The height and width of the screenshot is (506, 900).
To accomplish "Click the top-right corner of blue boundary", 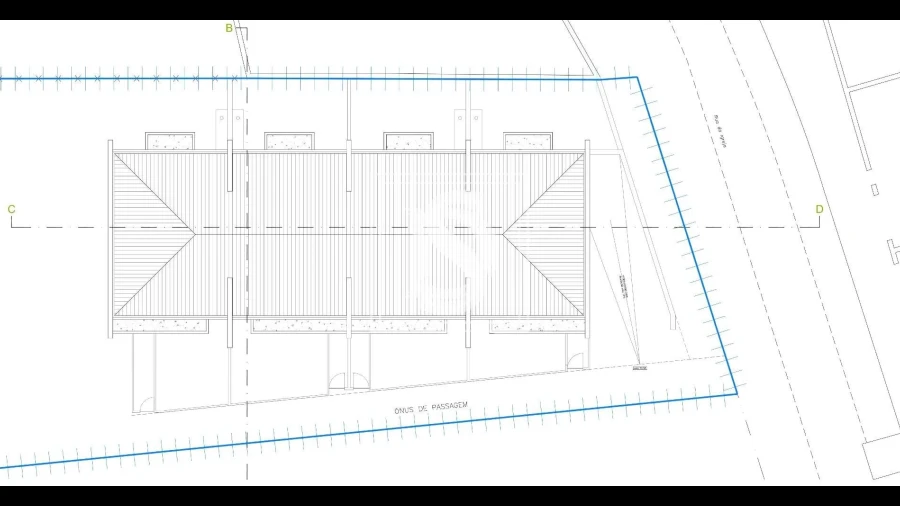I will (635, 77).
